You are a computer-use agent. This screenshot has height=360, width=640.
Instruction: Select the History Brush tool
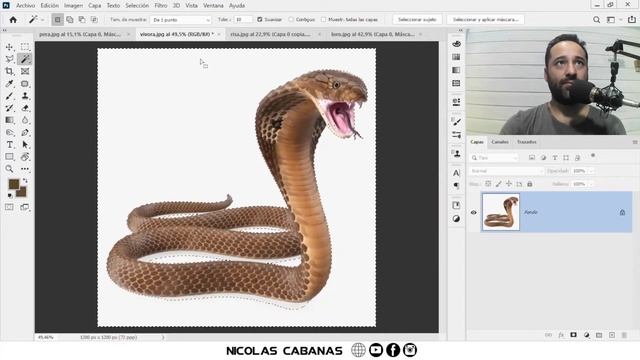point(9,108)
